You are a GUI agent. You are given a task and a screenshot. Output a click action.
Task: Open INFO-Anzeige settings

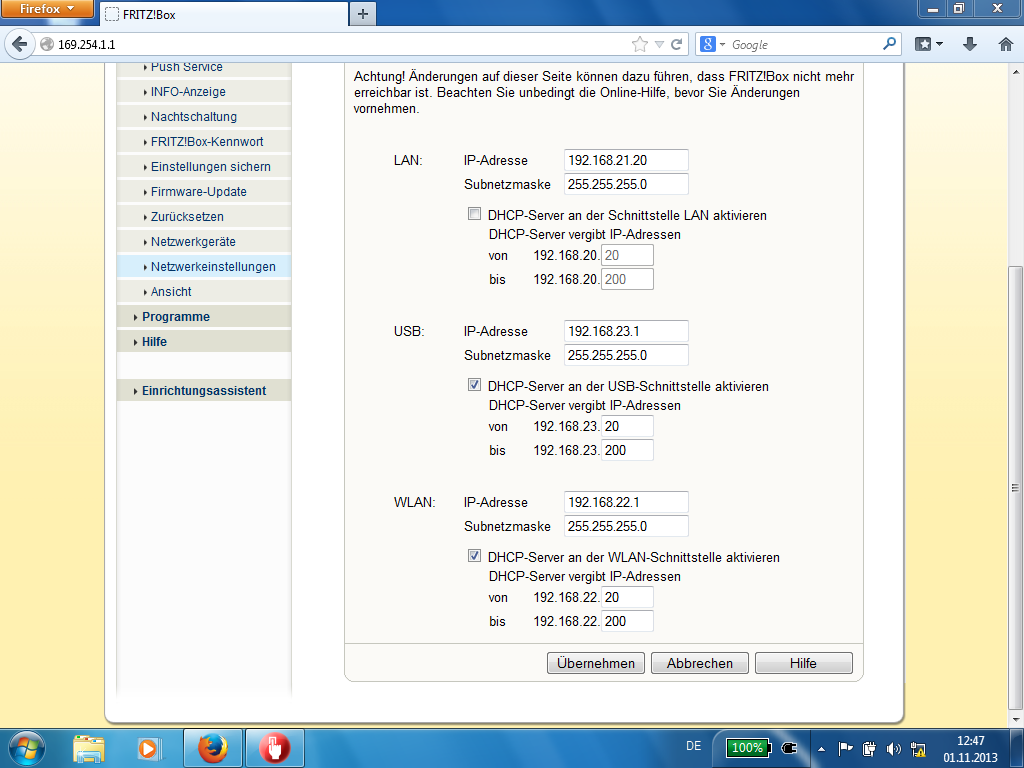[204, 91]
